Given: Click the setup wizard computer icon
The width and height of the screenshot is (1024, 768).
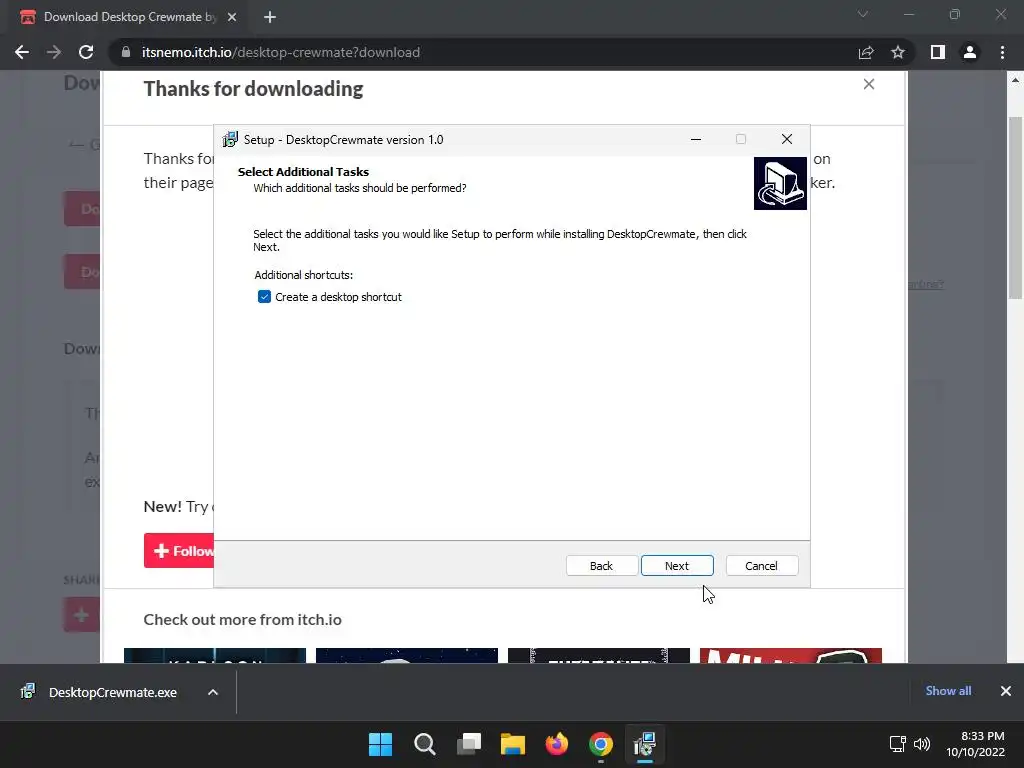Looking at the screenshot, I should coord(780,183).
